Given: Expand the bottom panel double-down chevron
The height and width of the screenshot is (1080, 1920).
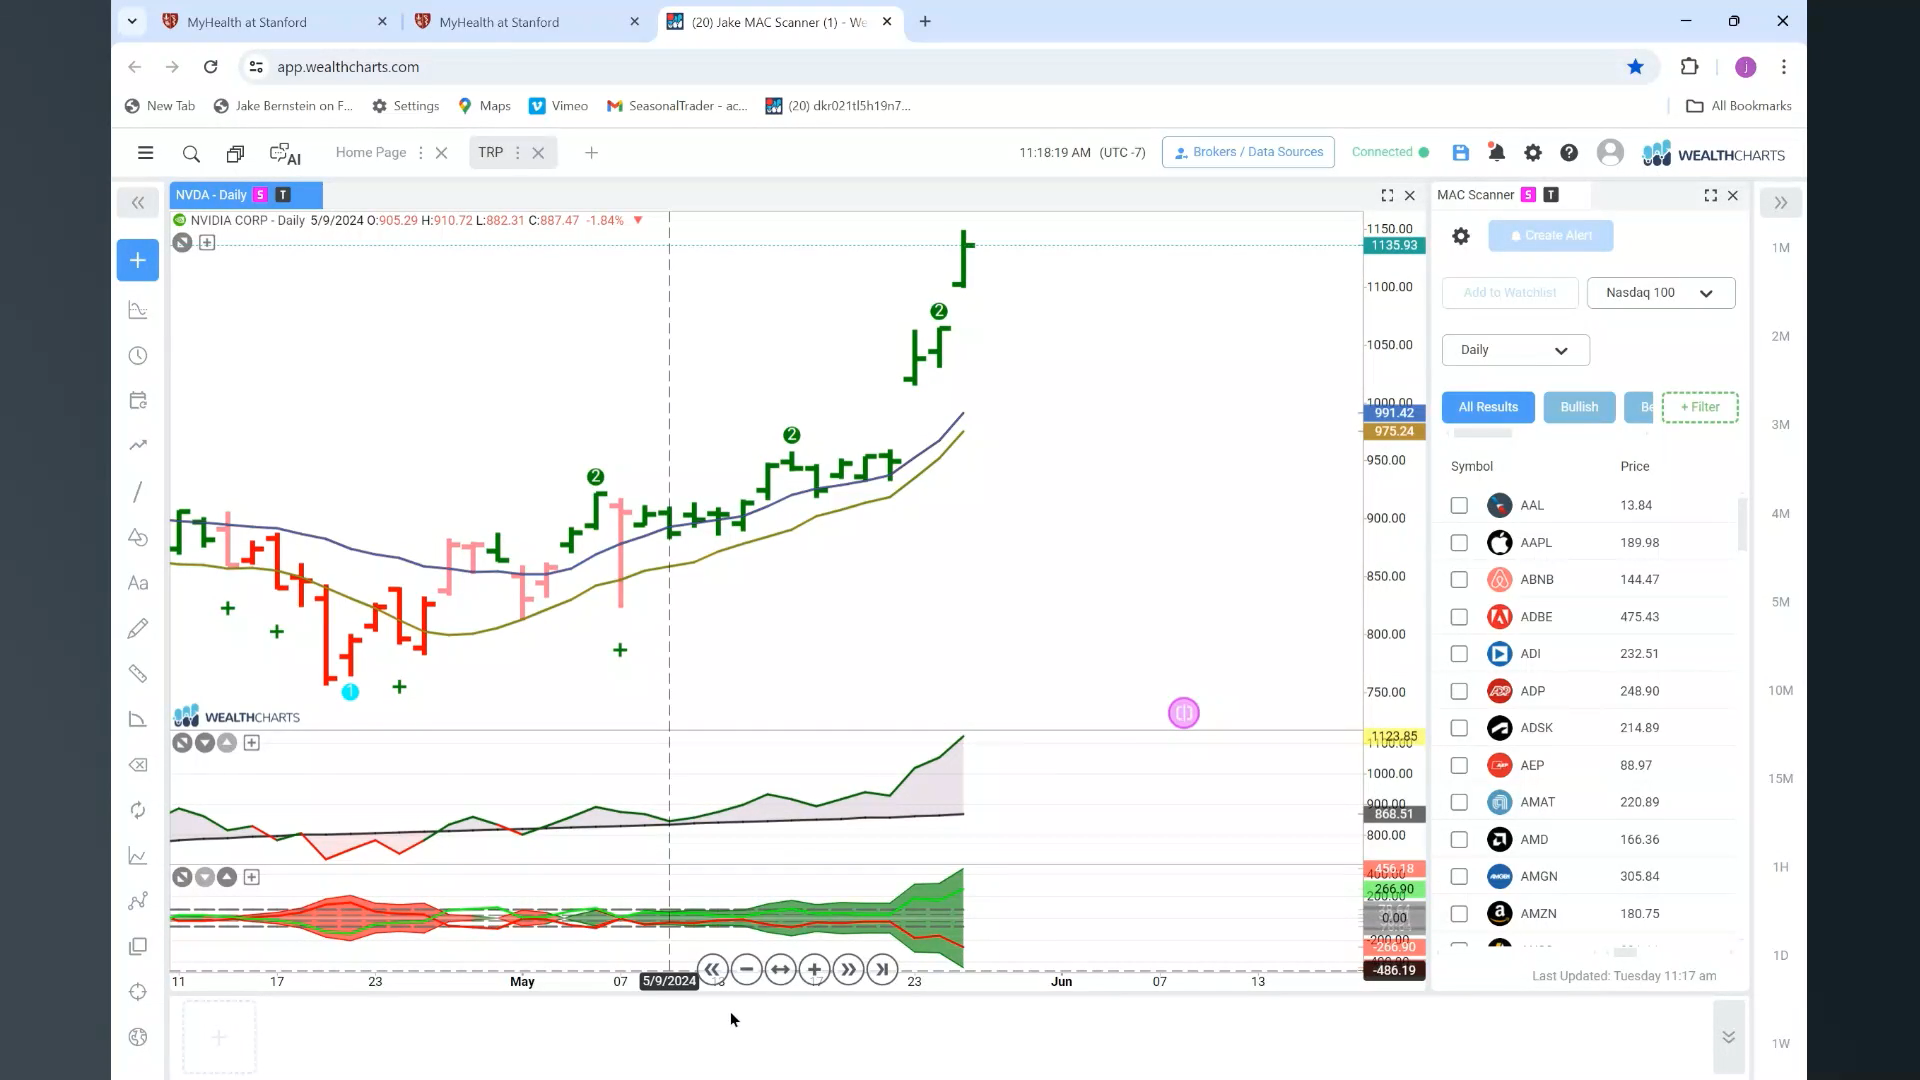Looking at the screenshot, I should pyautogui.click(x=1728, y=1037).
